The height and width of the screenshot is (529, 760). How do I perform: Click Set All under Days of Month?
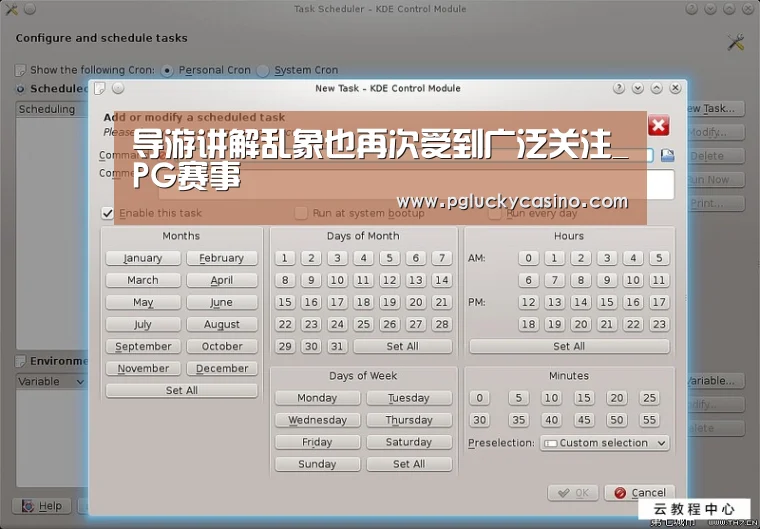coord(403,346)
